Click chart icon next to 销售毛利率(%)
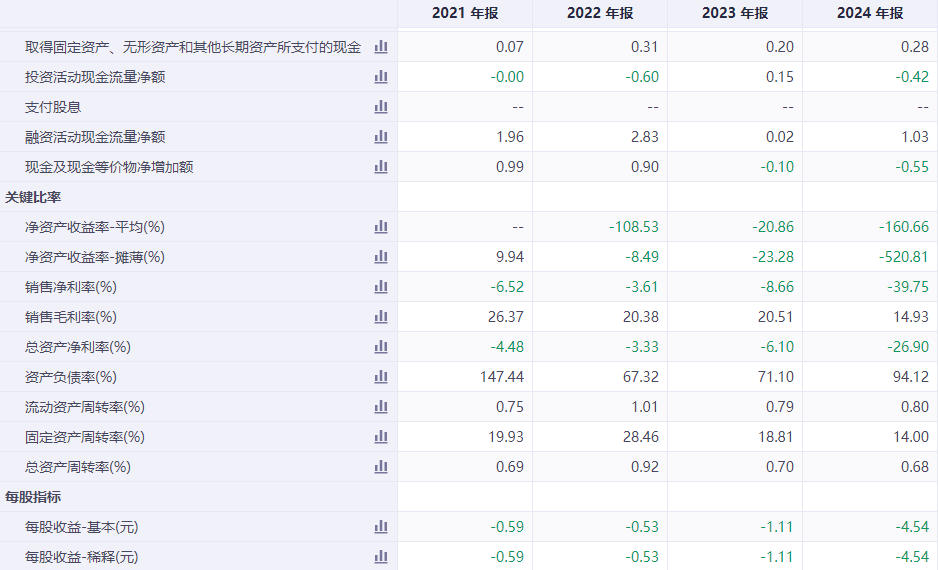This screenshot has height=570, width=938. click(380, 317)
